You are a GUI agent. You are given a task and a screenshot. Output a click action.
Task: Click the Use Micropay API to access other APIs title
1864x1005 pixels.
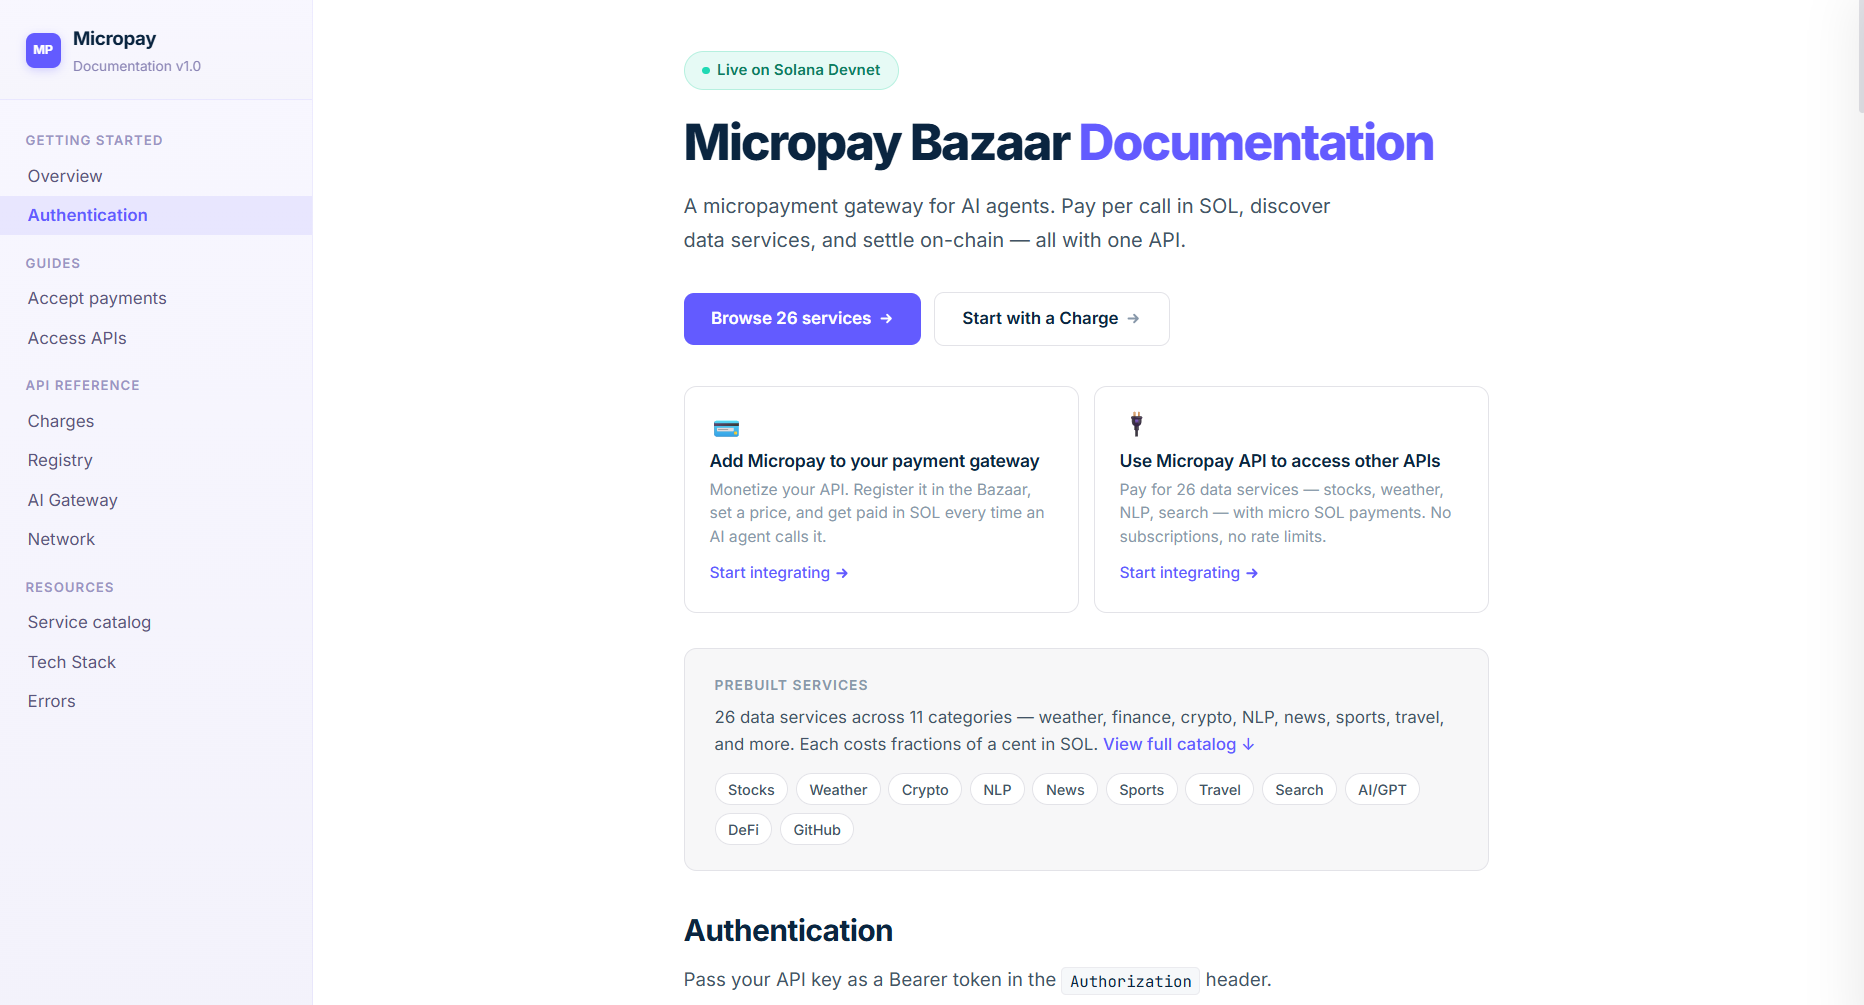1280,461
